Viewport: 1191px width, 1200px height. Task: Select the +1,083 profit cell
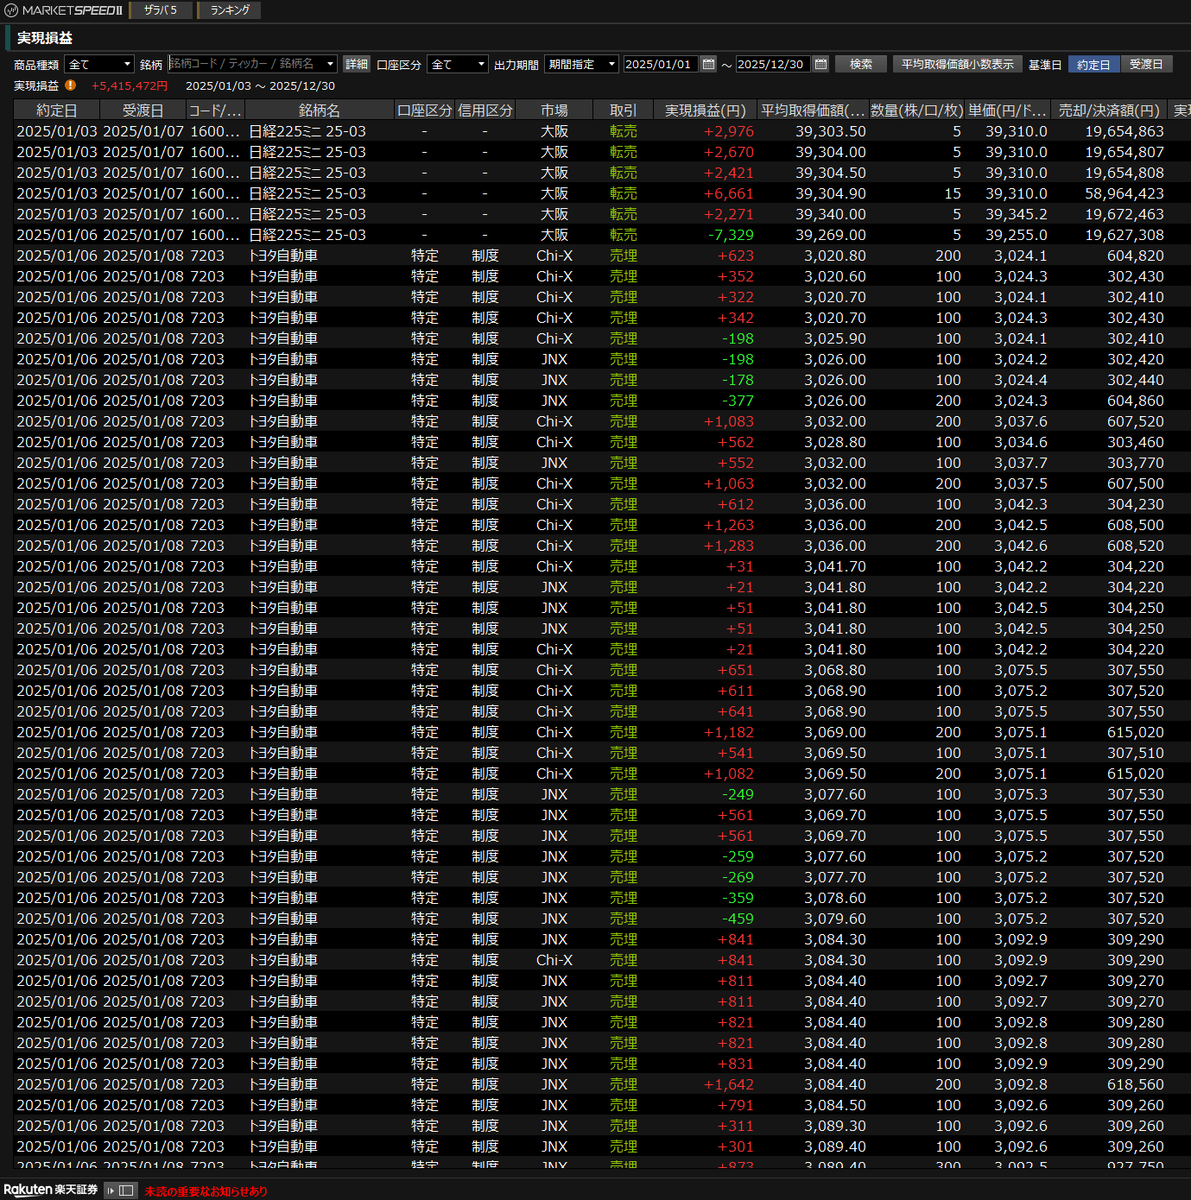tap(729, 421)
